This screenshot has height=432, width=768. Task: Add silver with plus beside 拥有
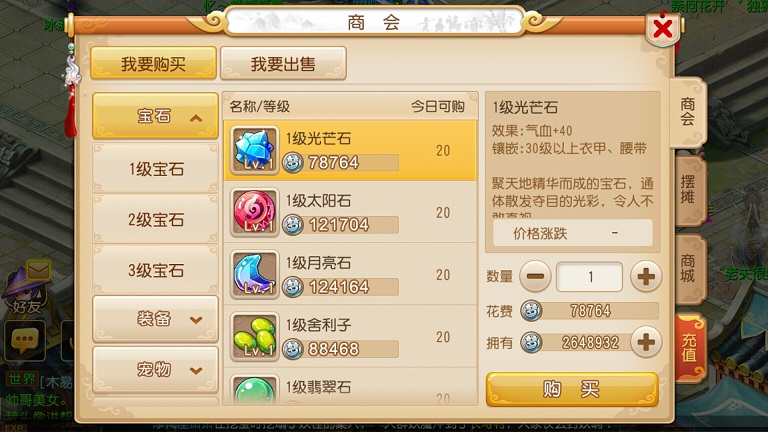[646, 342]
